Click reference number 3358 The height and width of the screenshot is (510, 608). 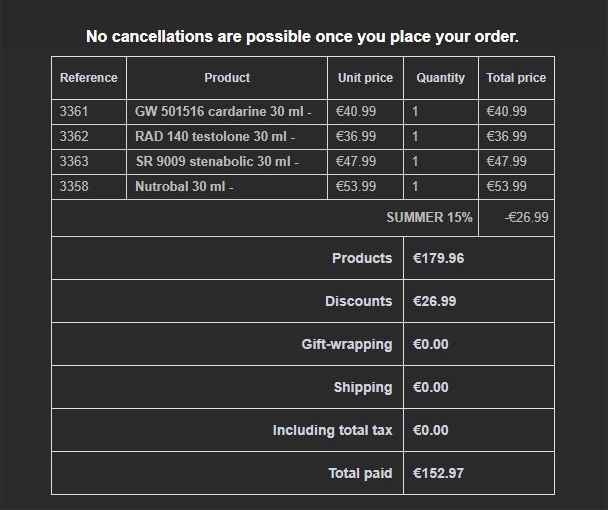pos(74,187)
